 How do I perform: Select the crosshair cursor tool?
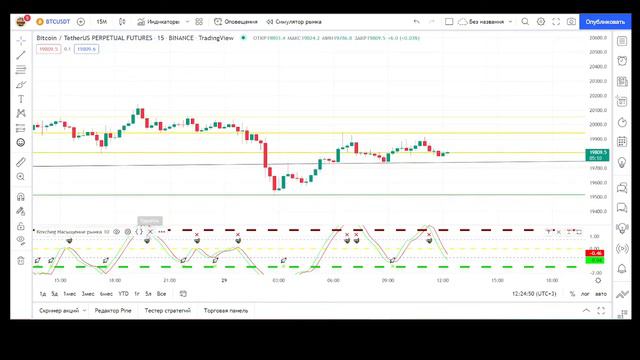[x=21, y=40]
